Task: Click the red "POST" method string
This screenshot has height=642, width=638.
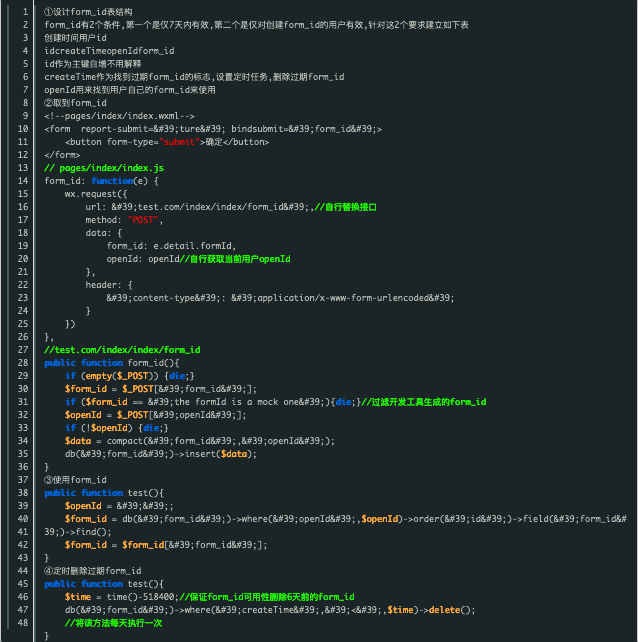Action: [x=144, y=219]
